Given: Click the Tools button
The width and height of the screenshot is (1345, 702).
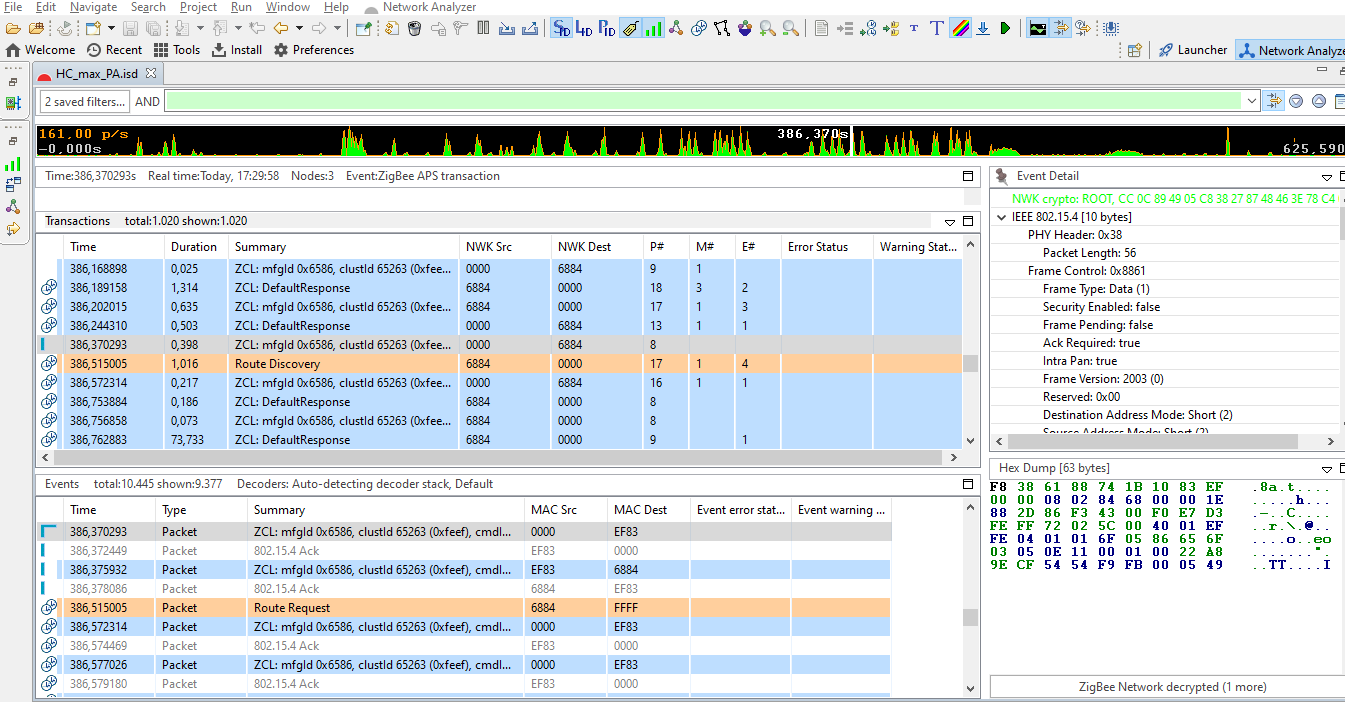Looking at the screenshot, I should (x=177, y=50).
